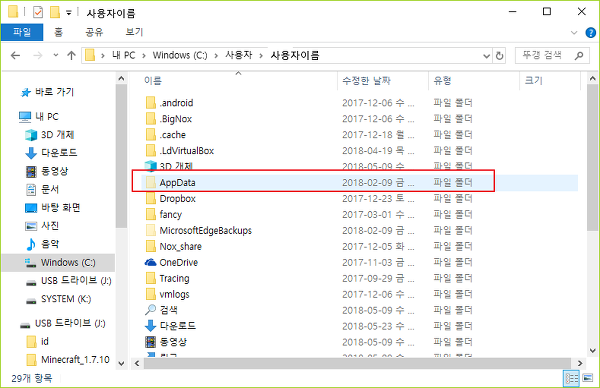Sort by the 수정한 날짜 column header
The height and width of the screenshot is (388, 600).
(x=366, y=81)
